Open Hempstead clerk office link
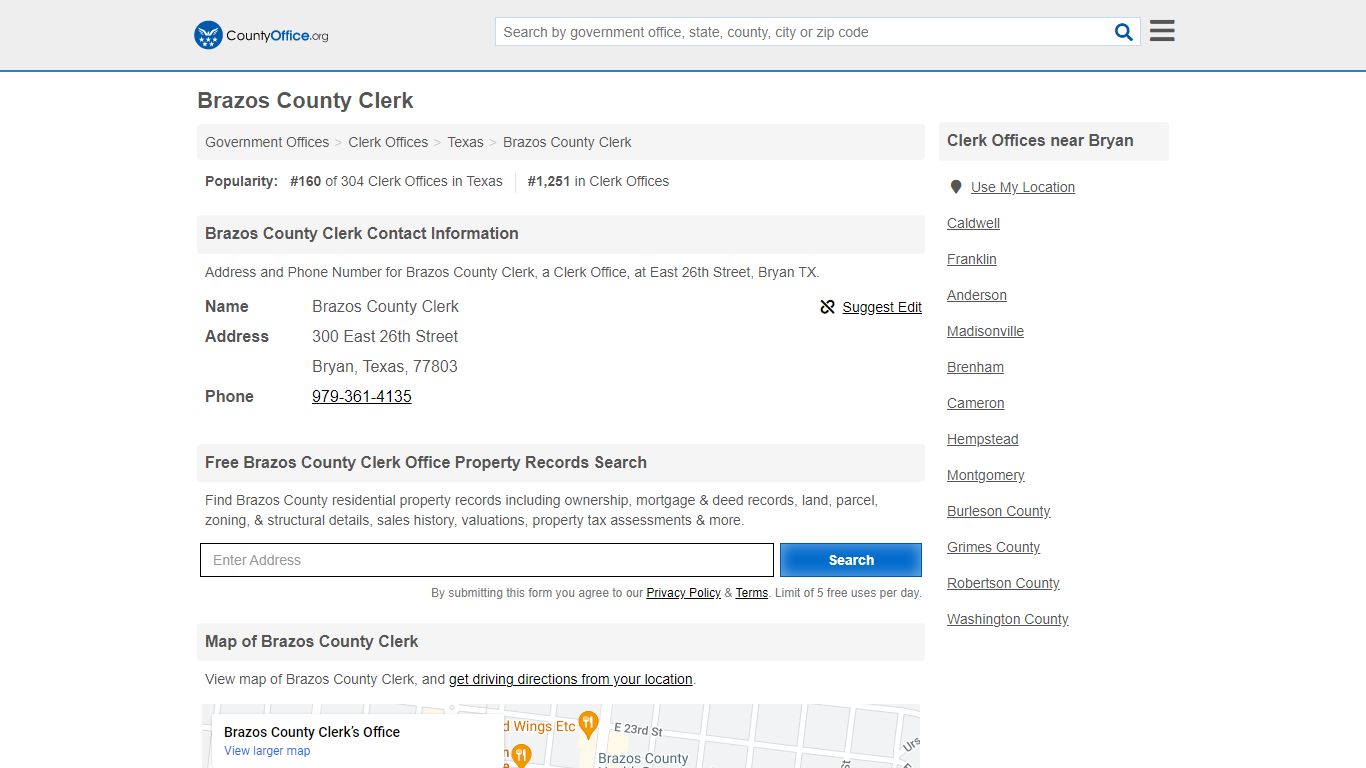The height and width of the screenshot is (768, 1366). (x=983, y=439)
